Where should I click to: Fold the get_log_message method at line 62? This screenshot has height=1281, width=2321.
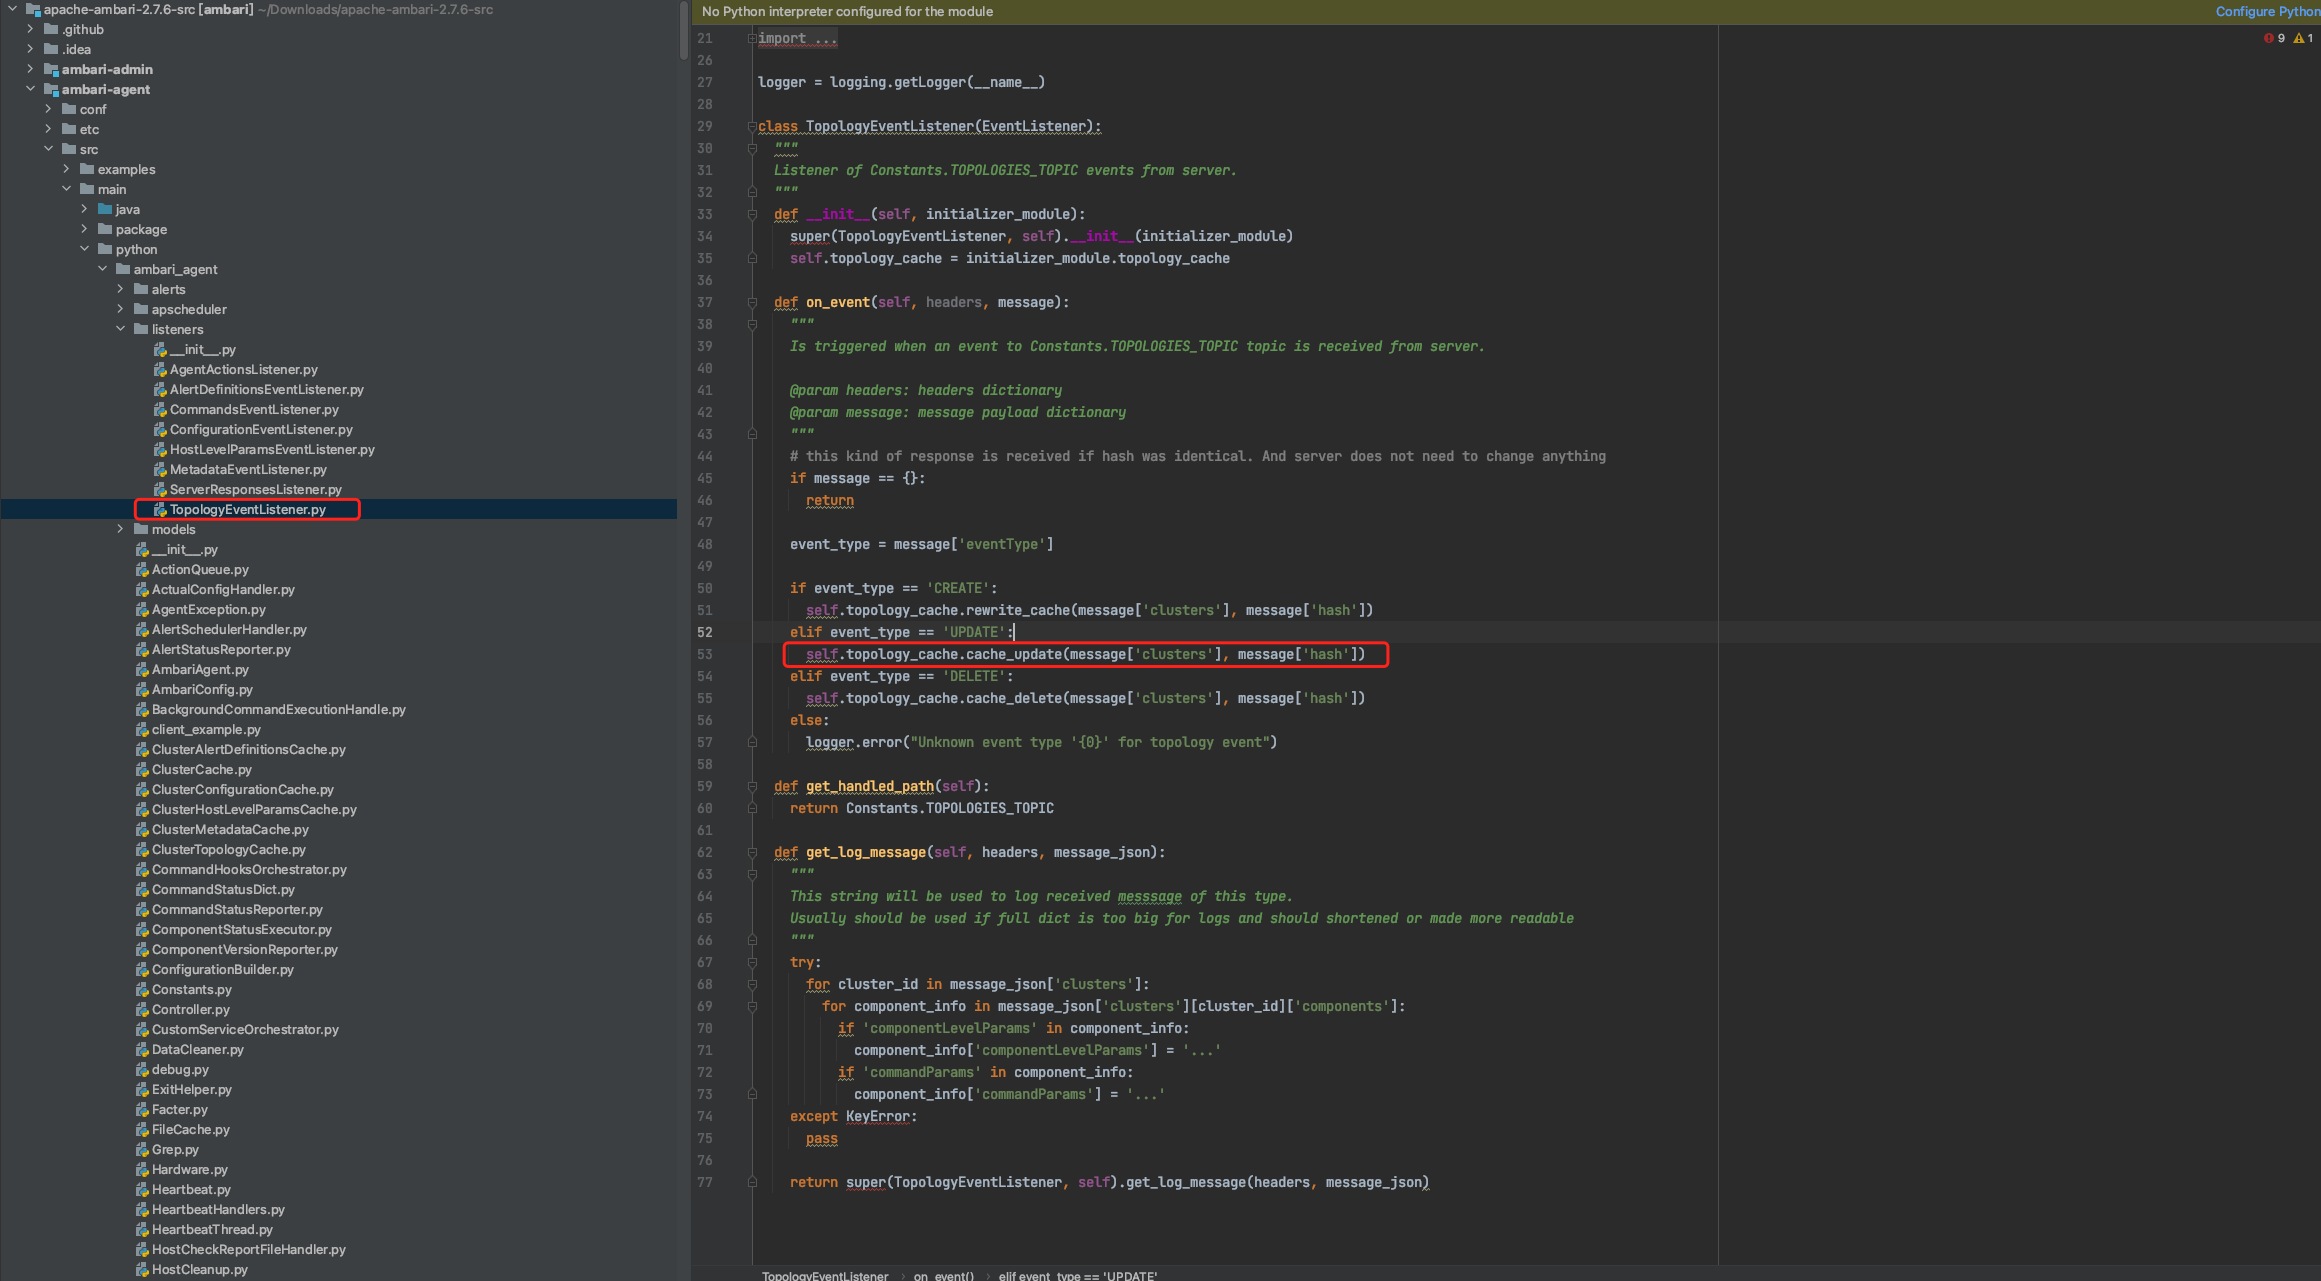click(x=752, y=852)
